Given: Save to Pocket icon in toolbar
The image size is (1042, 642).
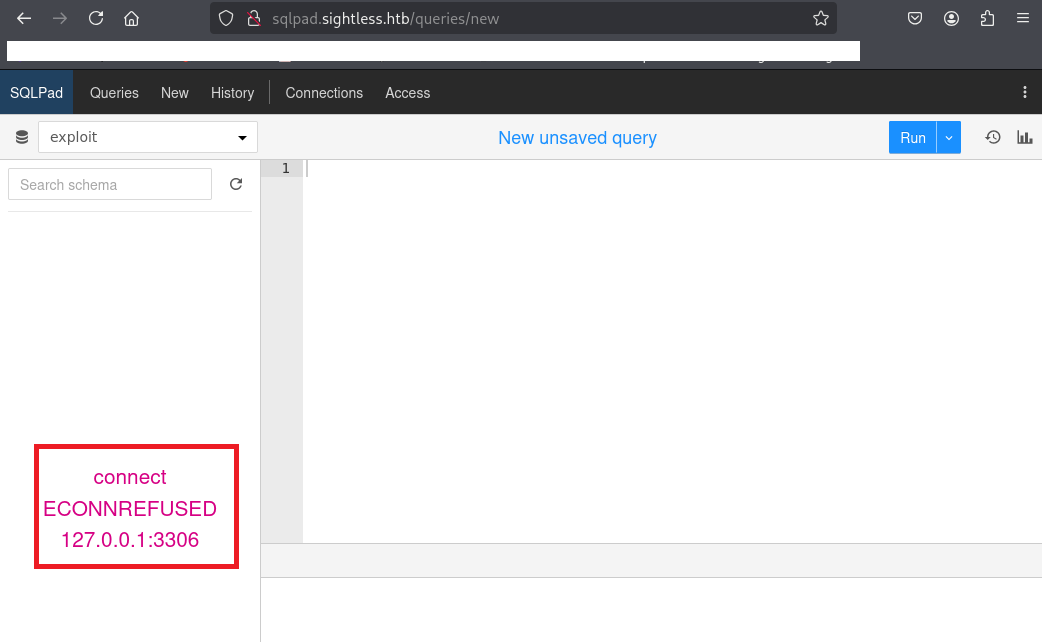Looking at the screenshot, I should point(914,18).
